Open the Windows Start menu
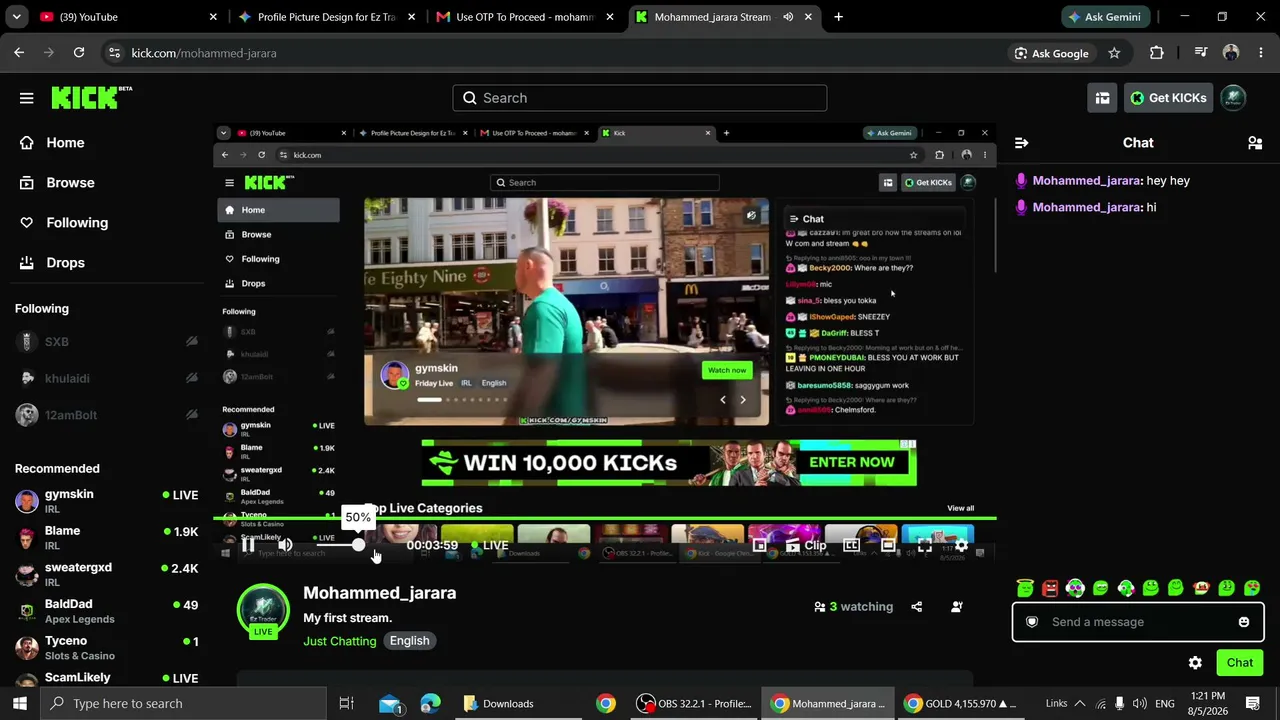The width and height of the screenshot is (1280, 720). (x=19, y=703)
